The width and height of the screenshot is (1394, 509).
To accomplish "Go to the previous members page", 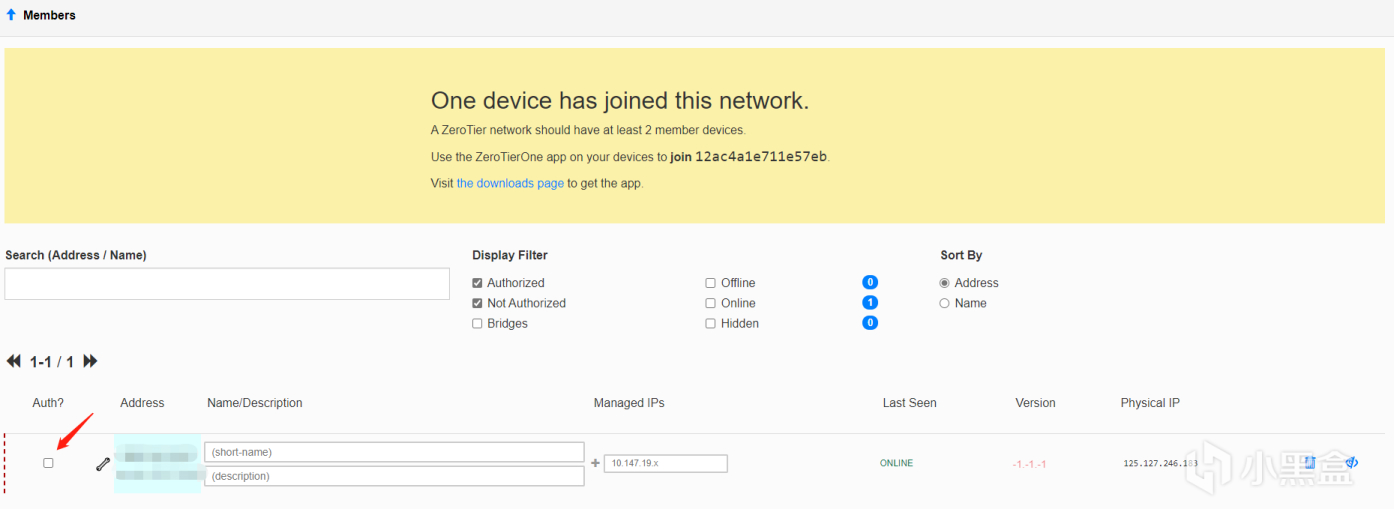I will point(14,361).
